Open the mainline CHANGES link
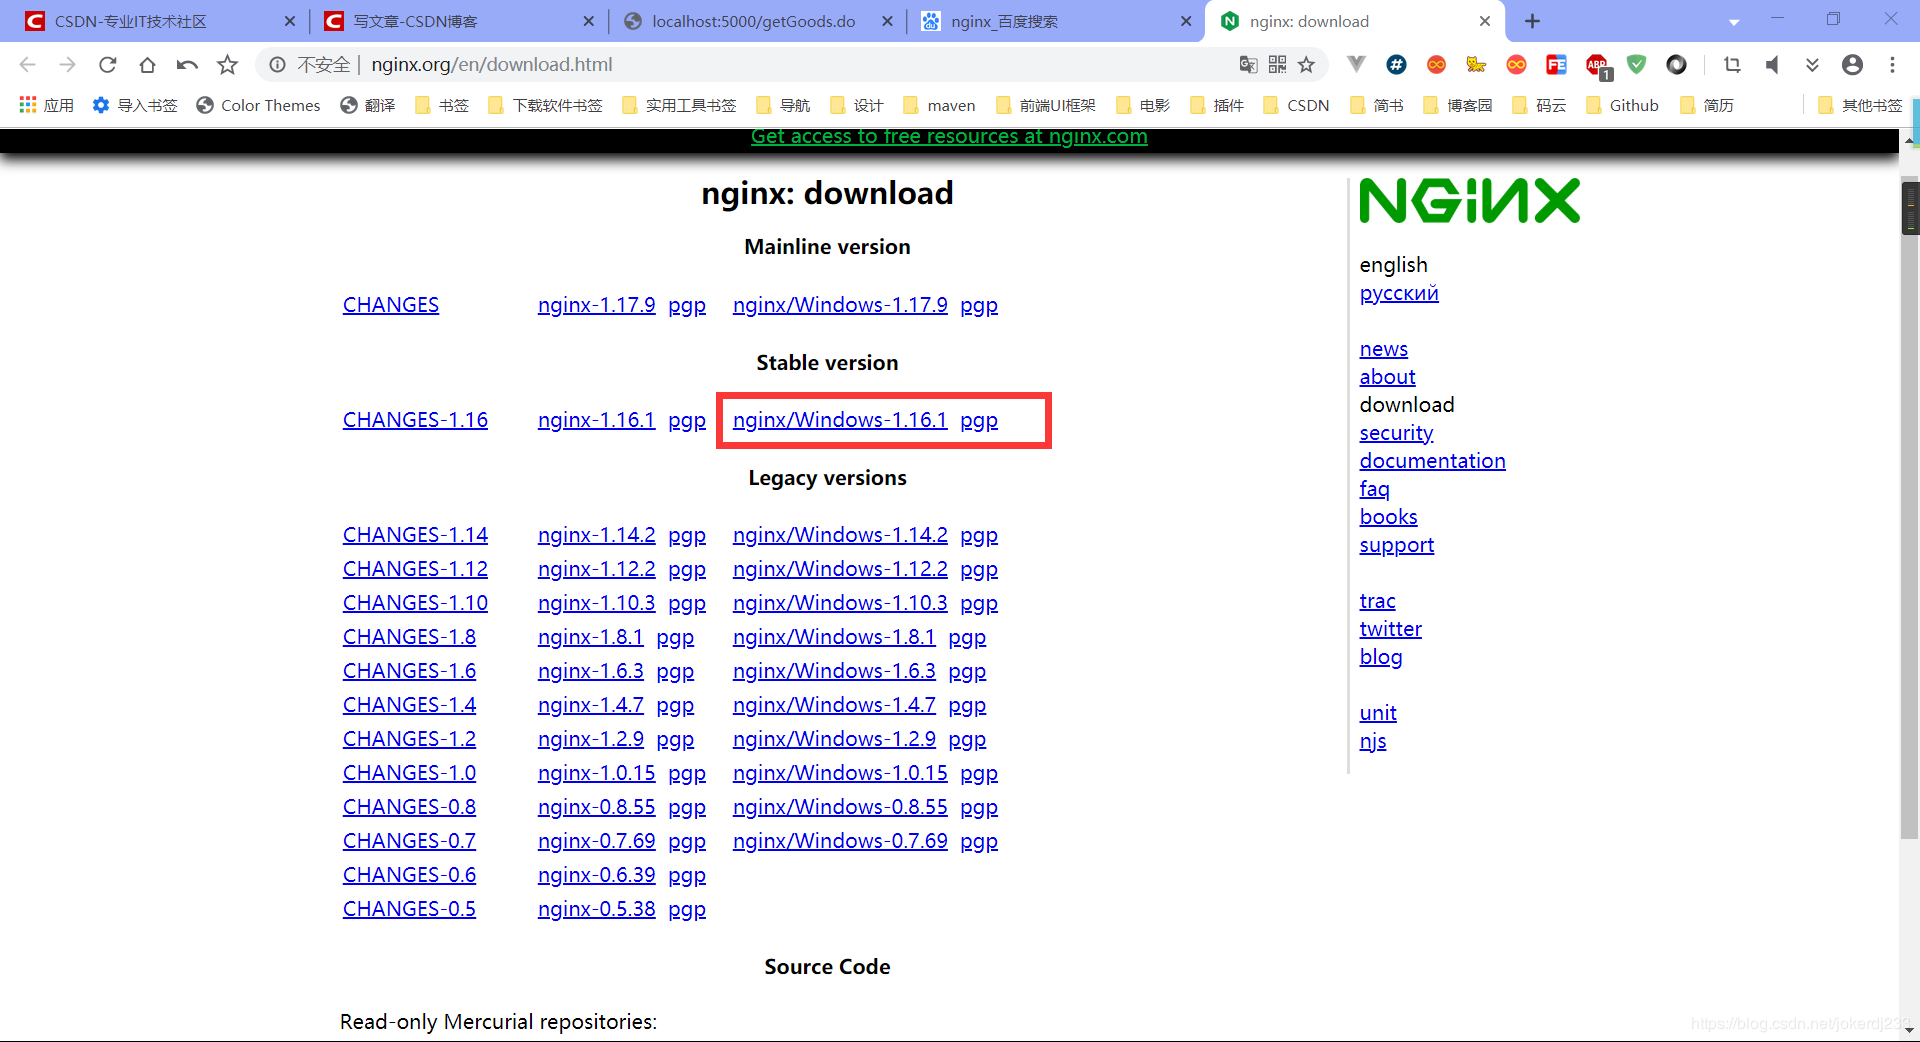Image resolution: width=1920 pixels, height=1042 pixels. 391,305
